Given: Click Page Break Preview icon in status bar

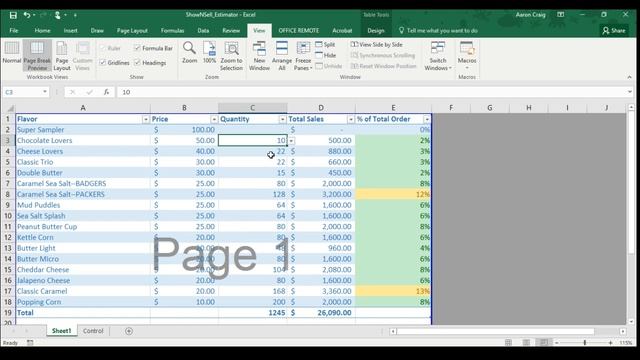Looking at the screenshot, I should point(544,343).
